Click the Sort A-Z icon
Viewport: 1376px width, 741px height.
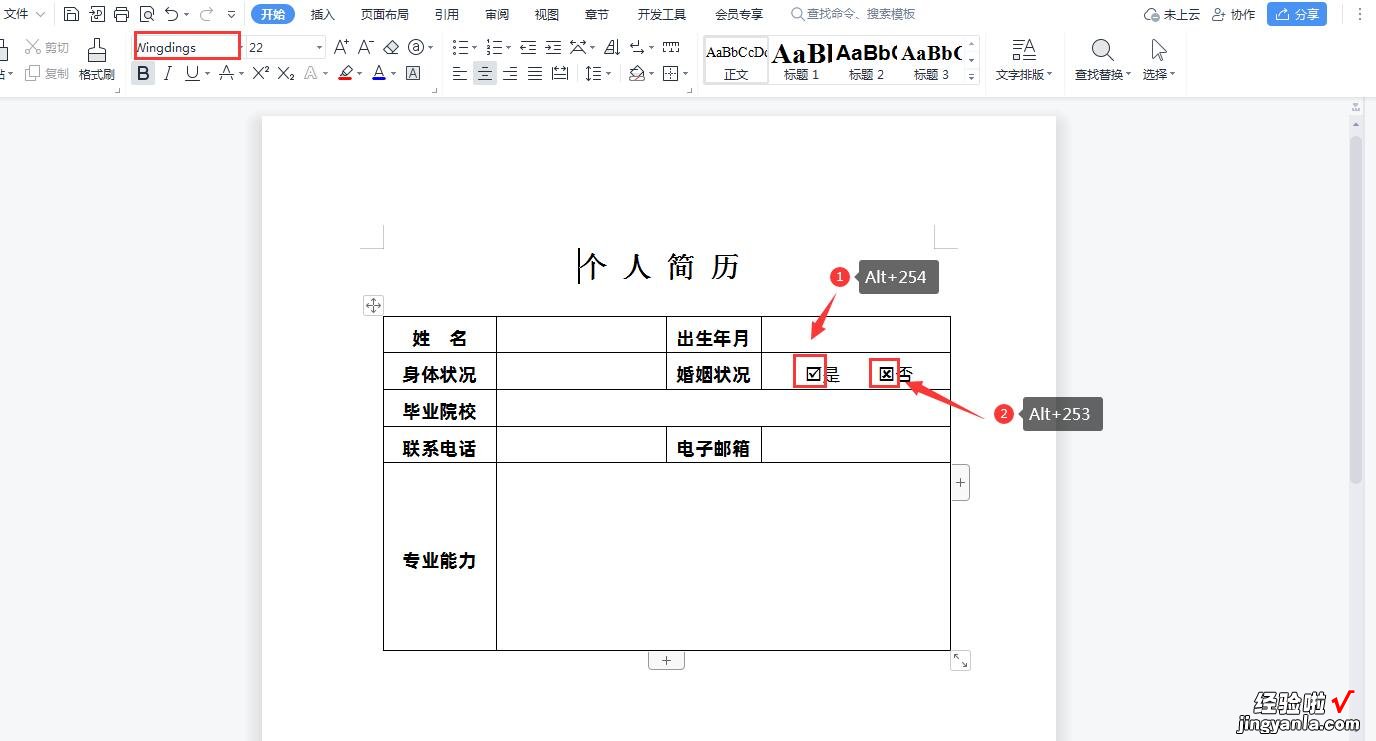pyautogui.click(x=612, y=47)
